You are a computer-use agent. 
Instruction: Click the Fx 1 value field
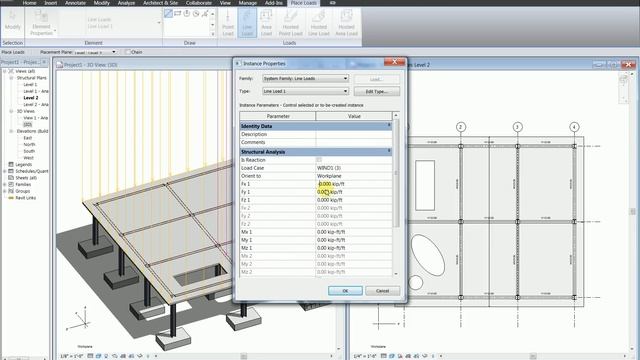click(354, 184)
